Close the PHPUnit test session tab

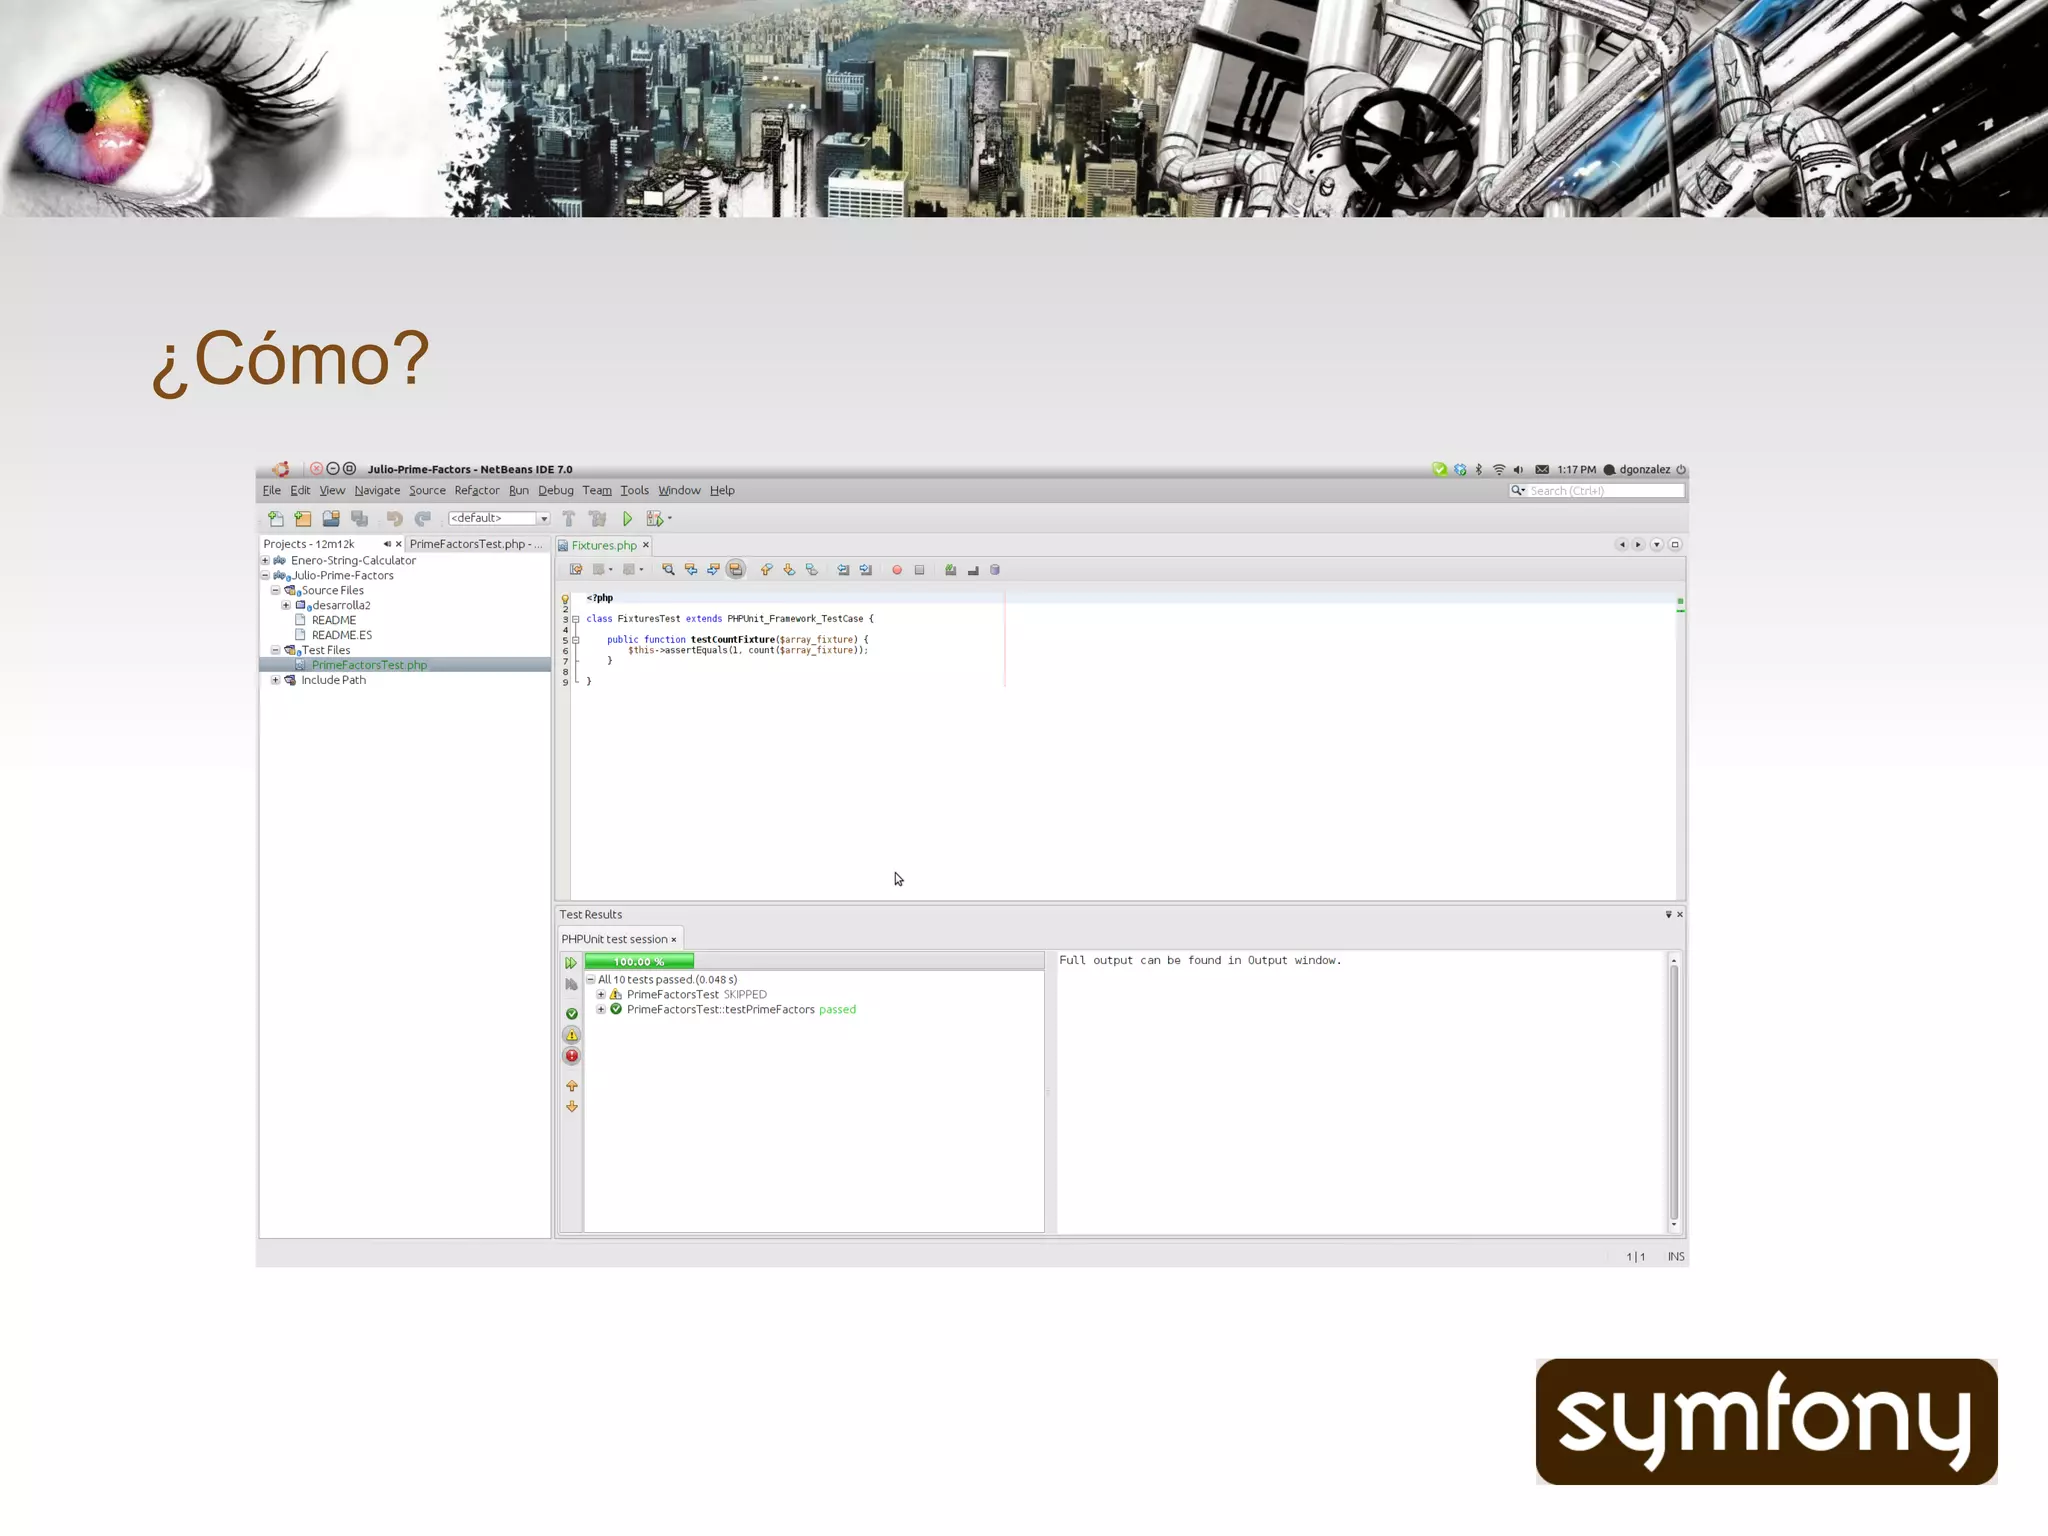pos(674,940)
